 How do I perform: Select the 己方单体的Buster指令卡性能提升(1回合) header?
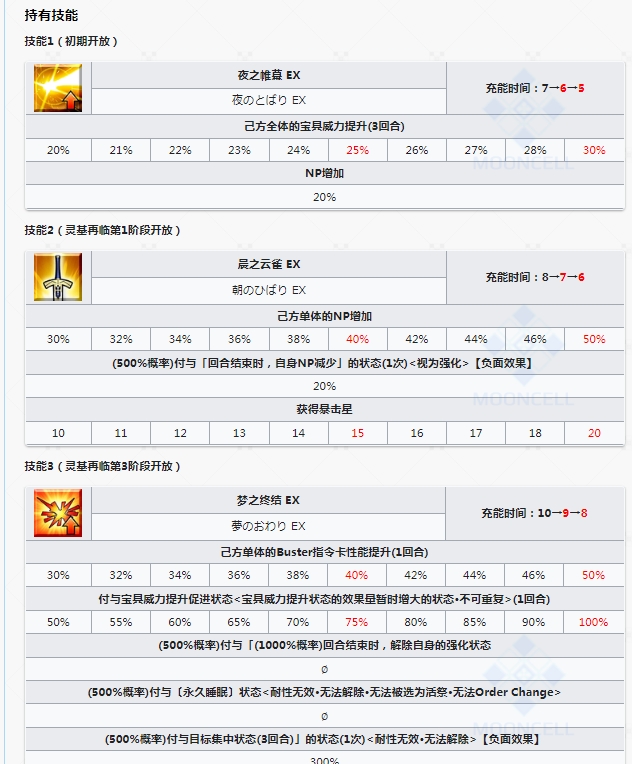pos(325,552)
